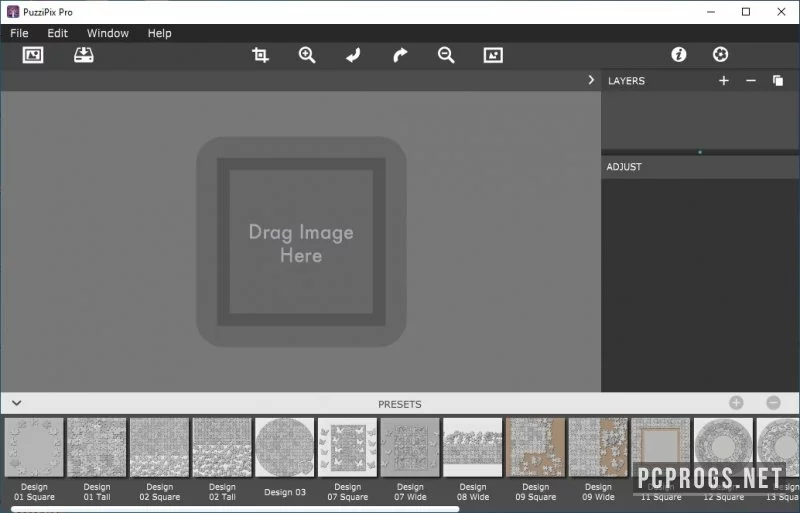Open the Edit menu
800x513 pixels.
click(x=58, y=33)
